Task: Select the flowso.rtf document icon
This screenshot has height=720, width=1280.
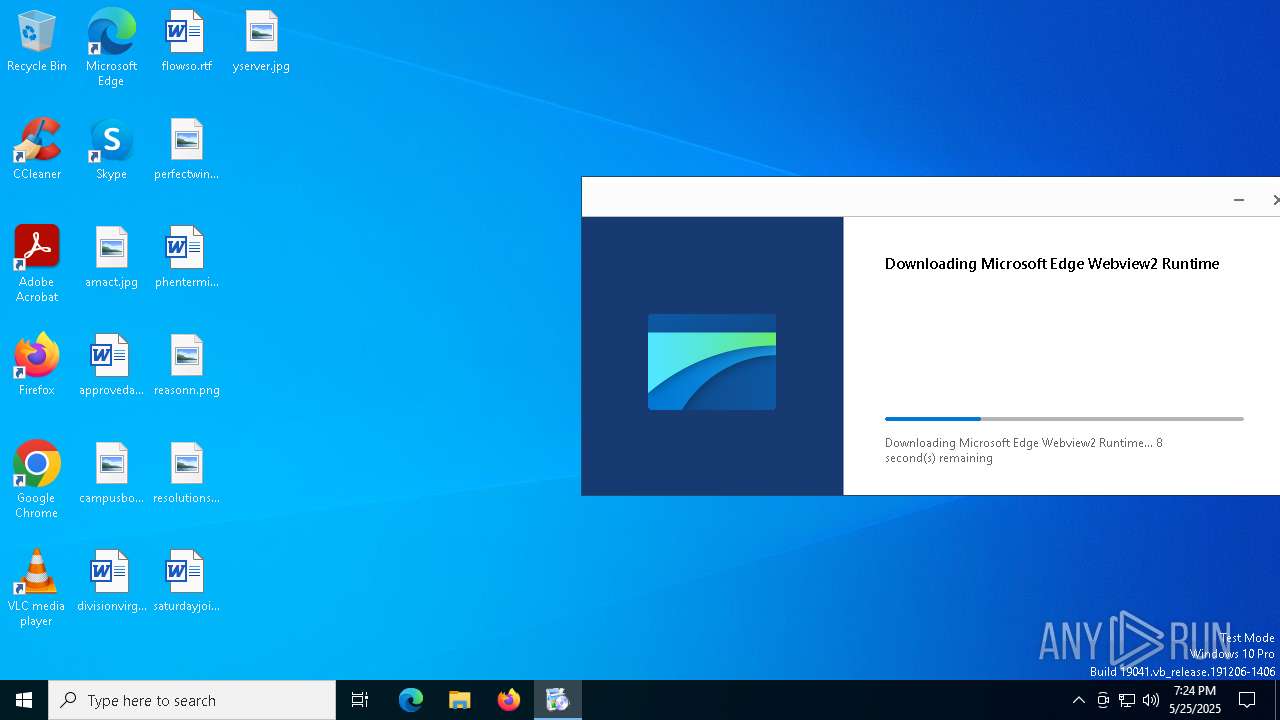Action: pyautogui.click(x=186, y=42)
